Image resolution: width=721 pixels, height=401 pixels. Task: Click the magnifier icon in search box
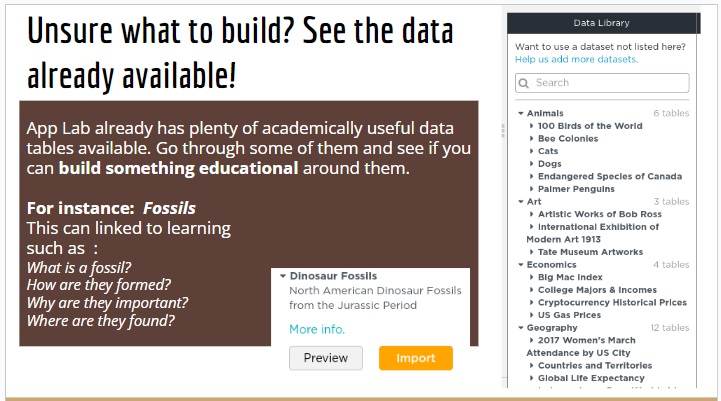click(x=524, y=83)
